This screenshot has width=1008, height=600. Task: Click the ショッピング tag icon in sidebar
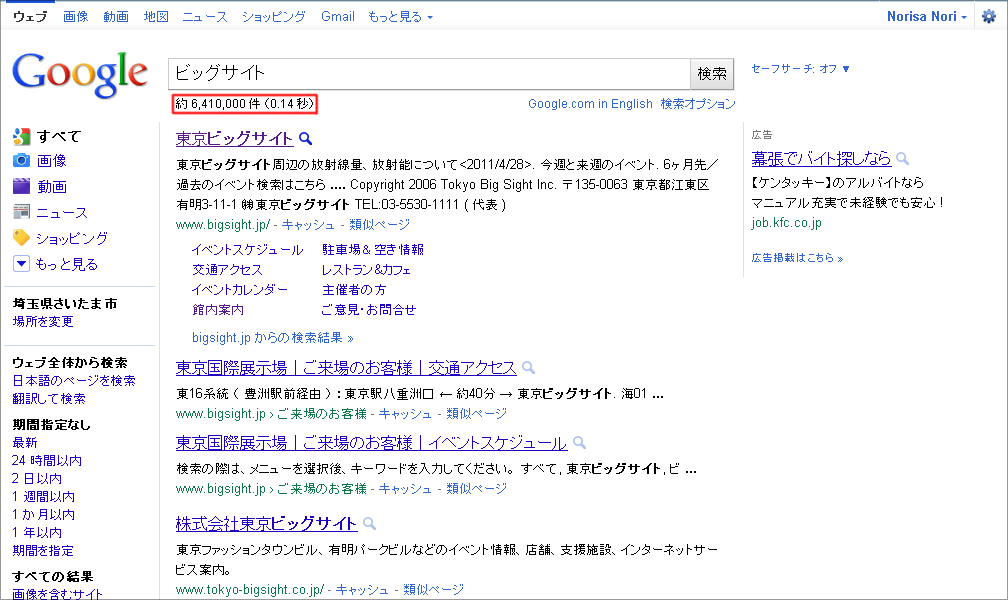click(x=21, y=238)
